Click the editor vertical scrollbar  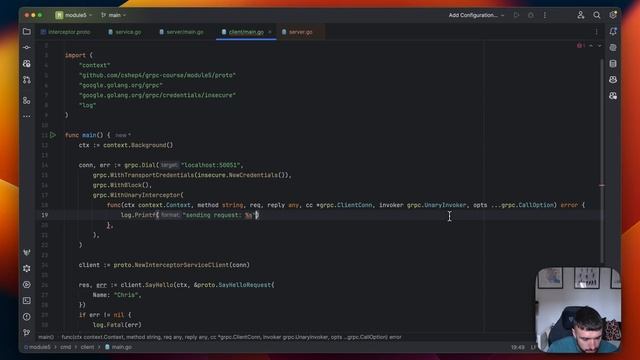(x=602, y=160)
